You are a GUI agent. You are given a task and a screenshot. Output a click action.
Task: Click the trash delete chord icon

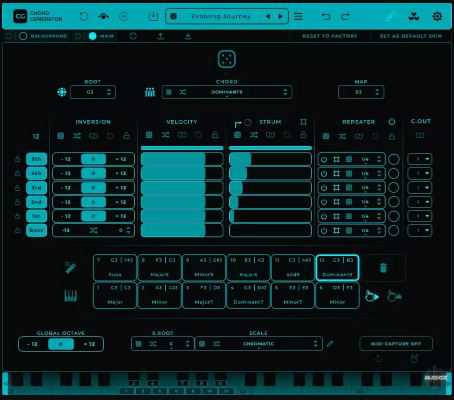click(x=383, y=267)
